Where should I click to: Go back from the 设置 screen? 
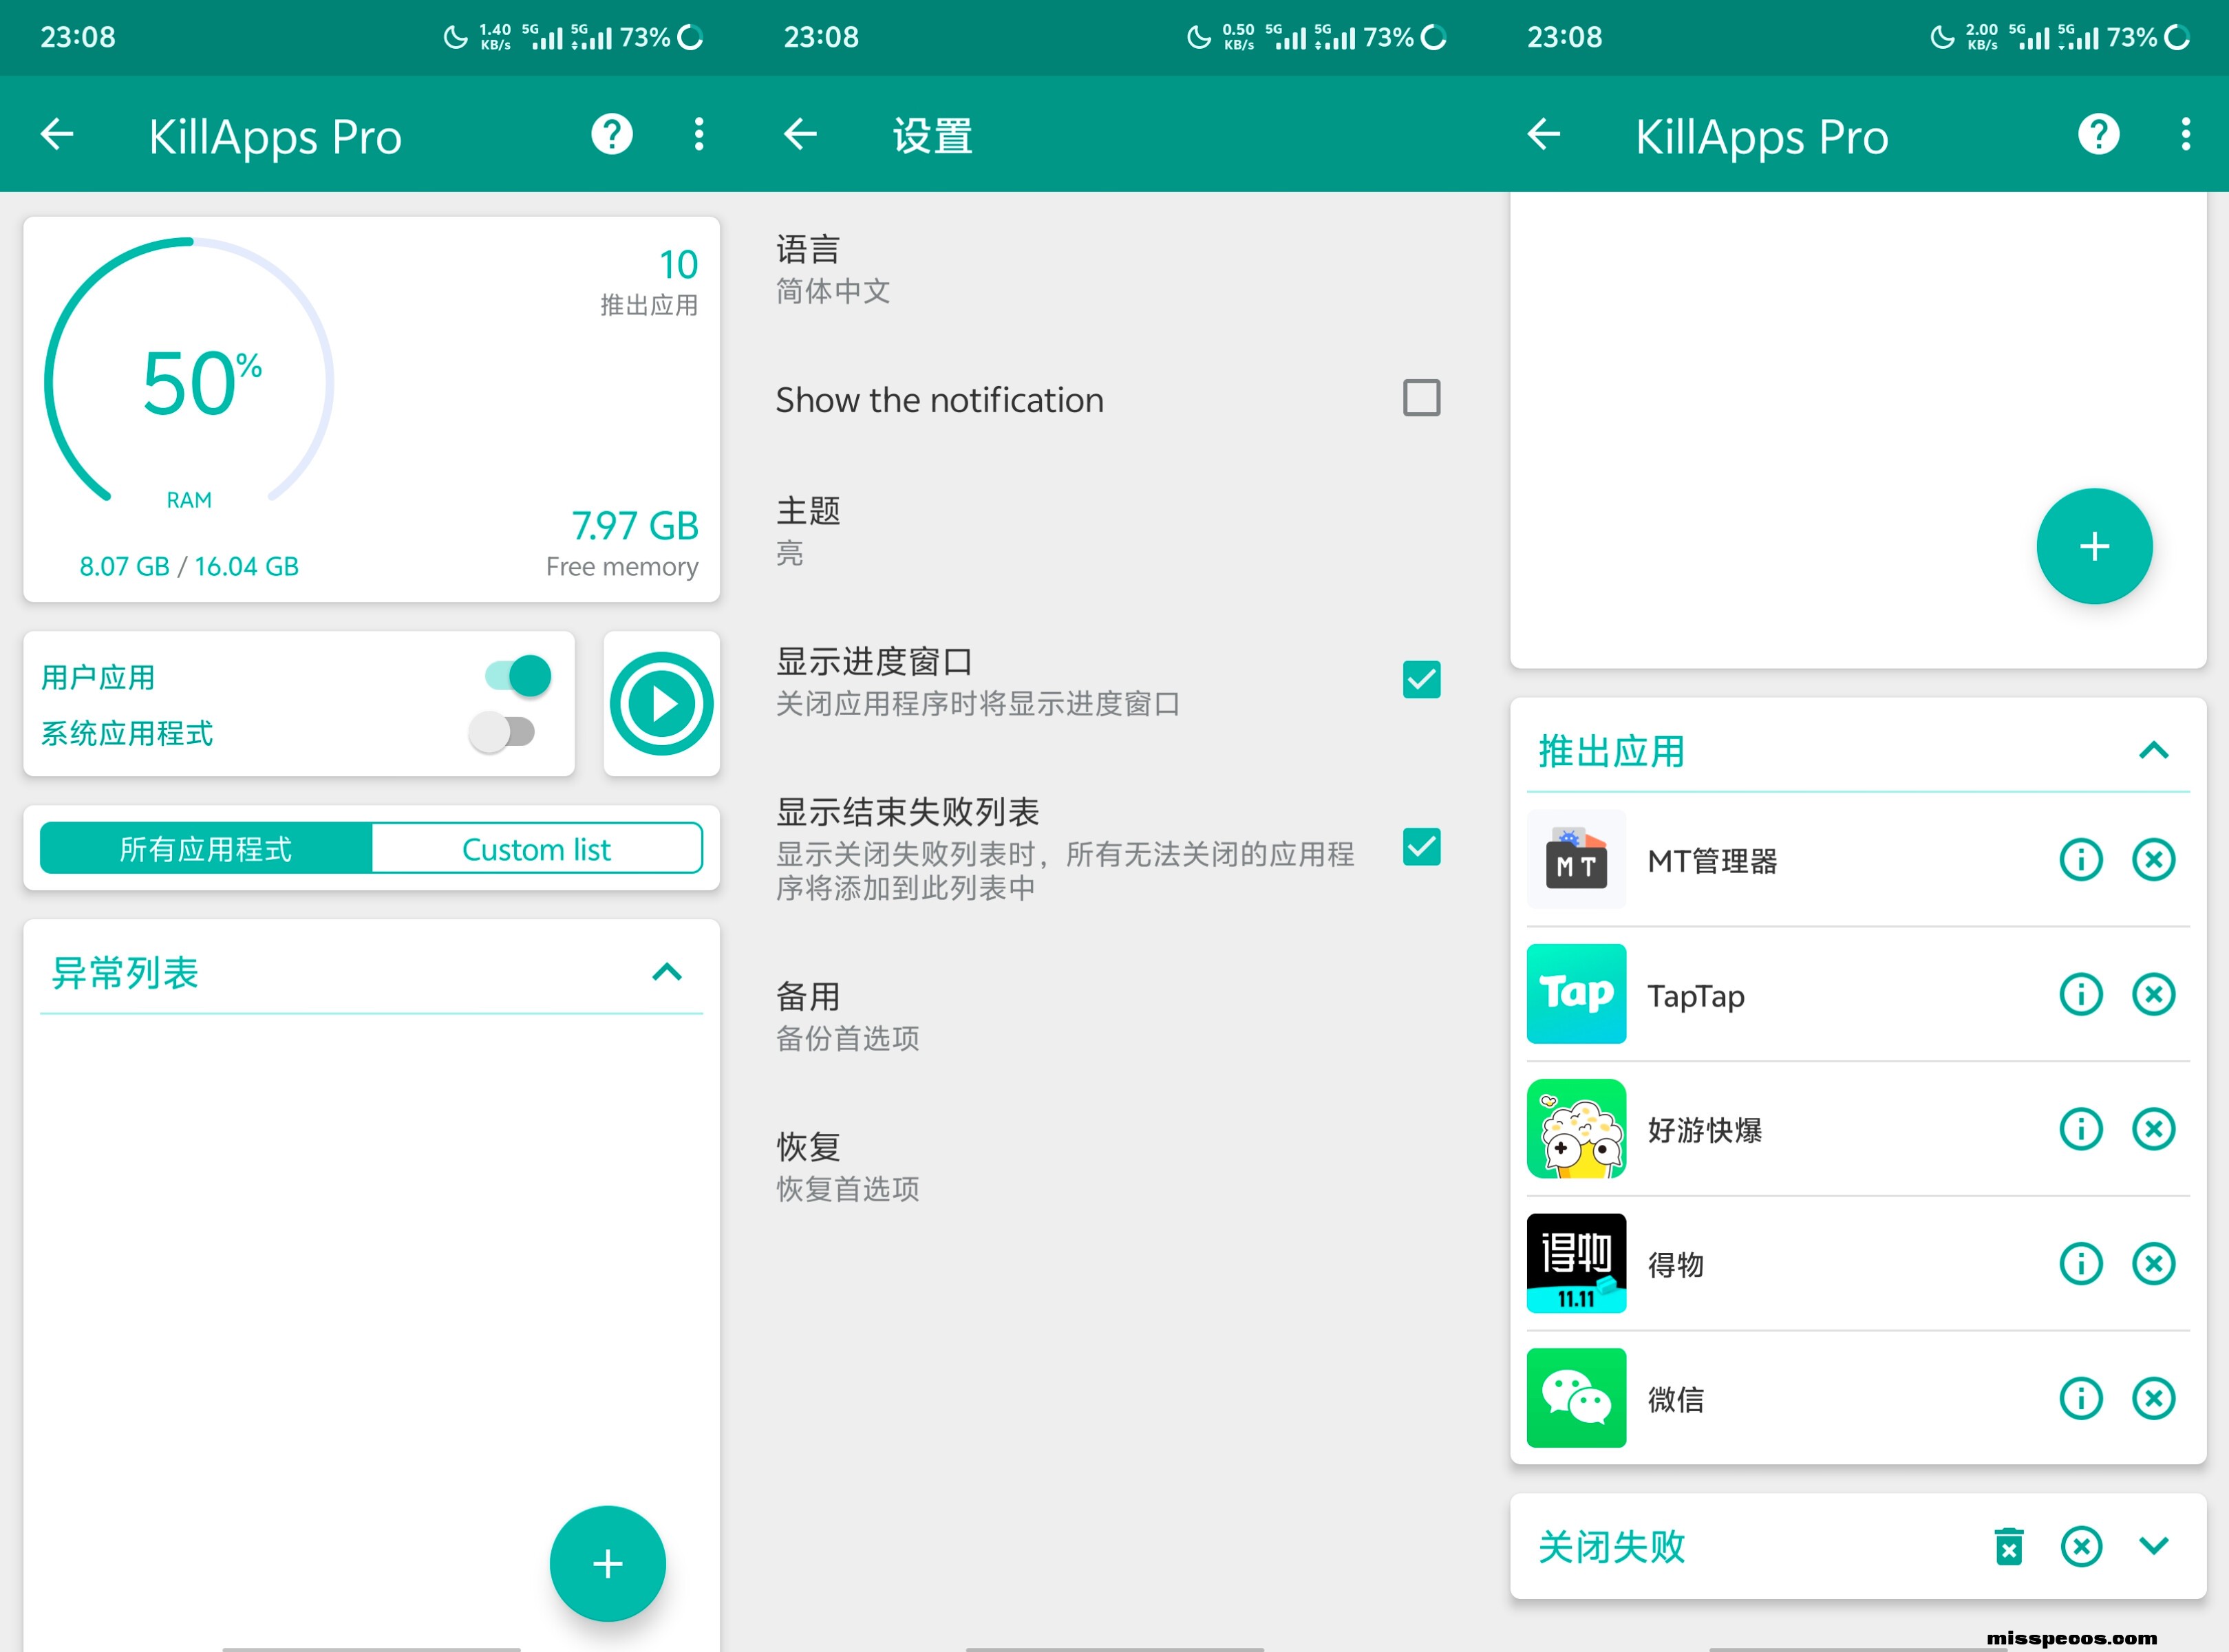[x=800, y=134]
